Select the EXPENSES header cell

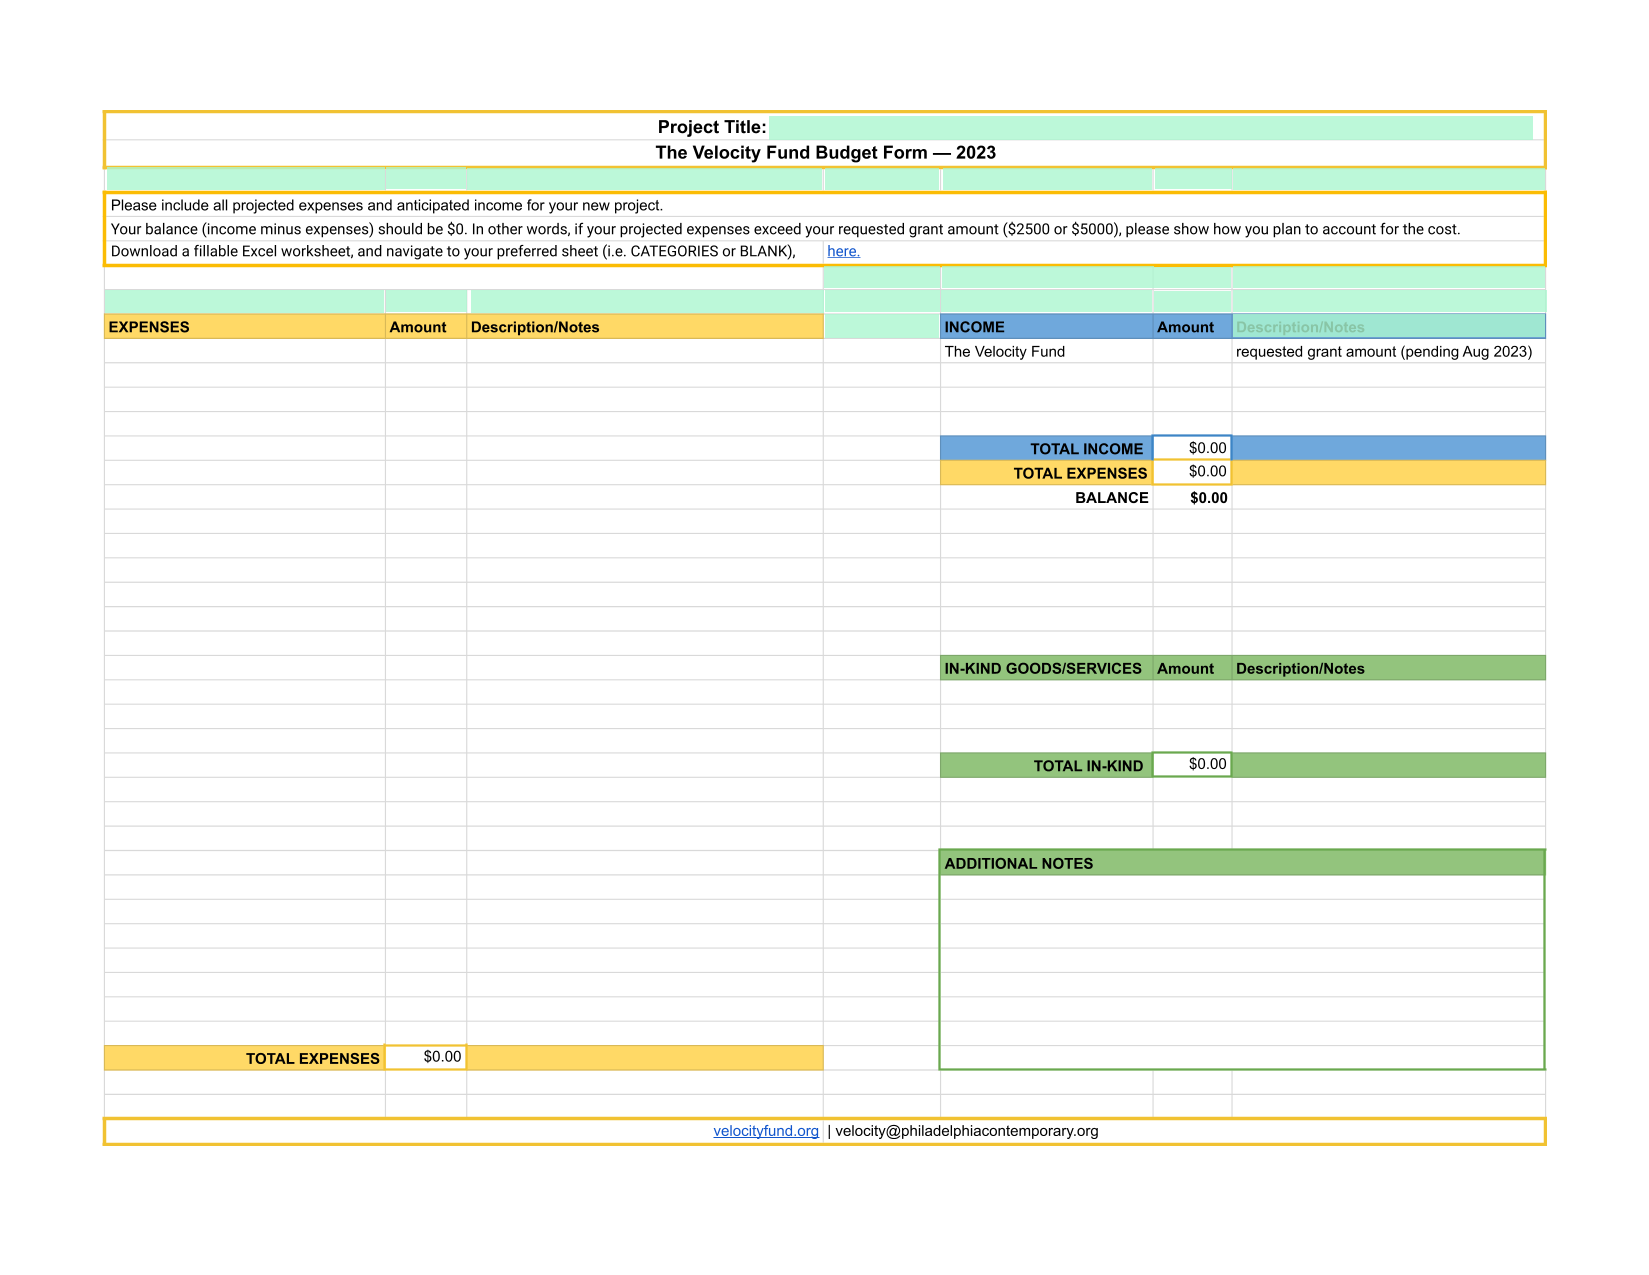[x=245, y=327]
